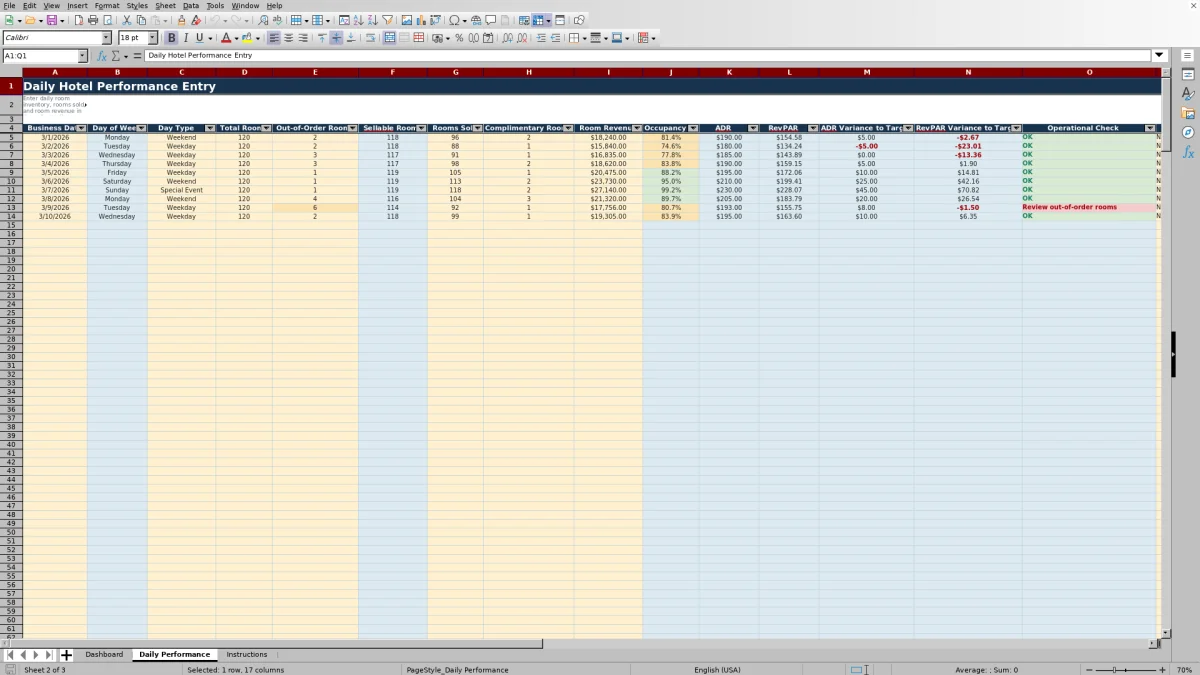Click the zoom slider in status bar

click(x=1126, y=670)
